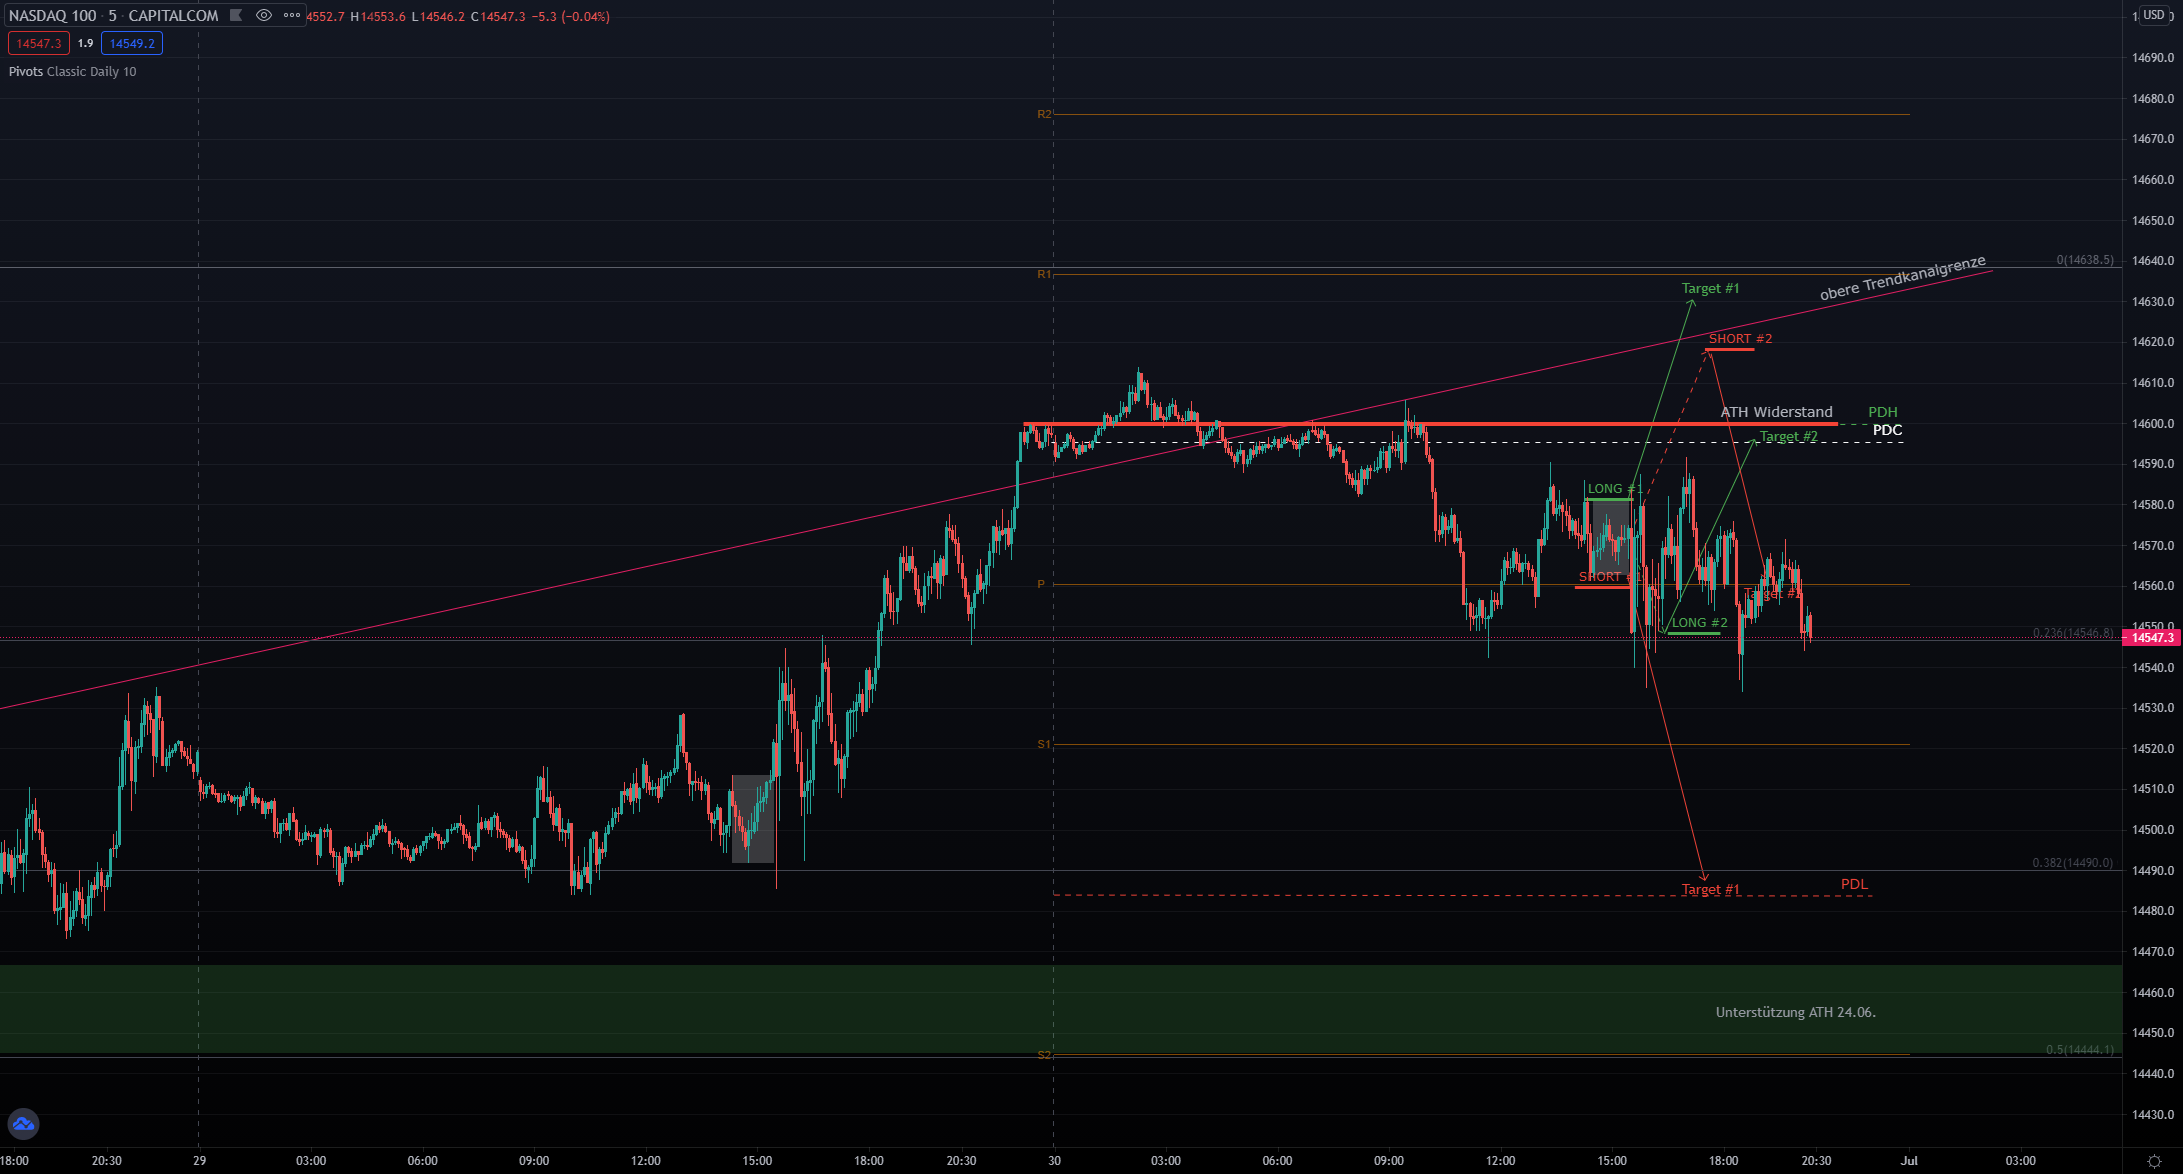Viewport: 2183px width, 1174px height.
Task: Click the LONG #2 green marker label
Action: (1698, 623)
